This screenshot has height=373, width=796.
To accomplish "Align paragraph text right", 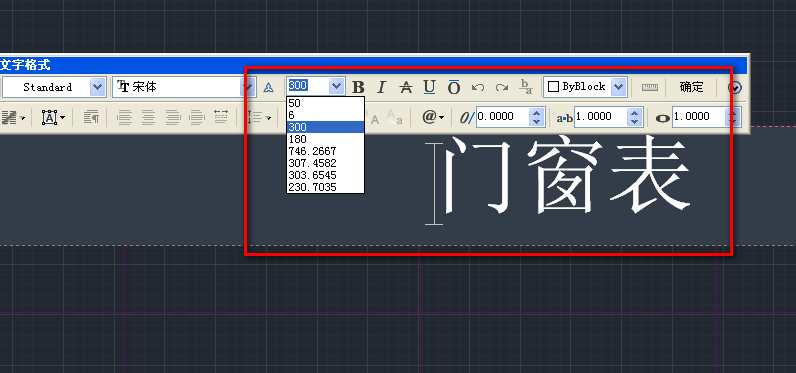I will 173,118.
